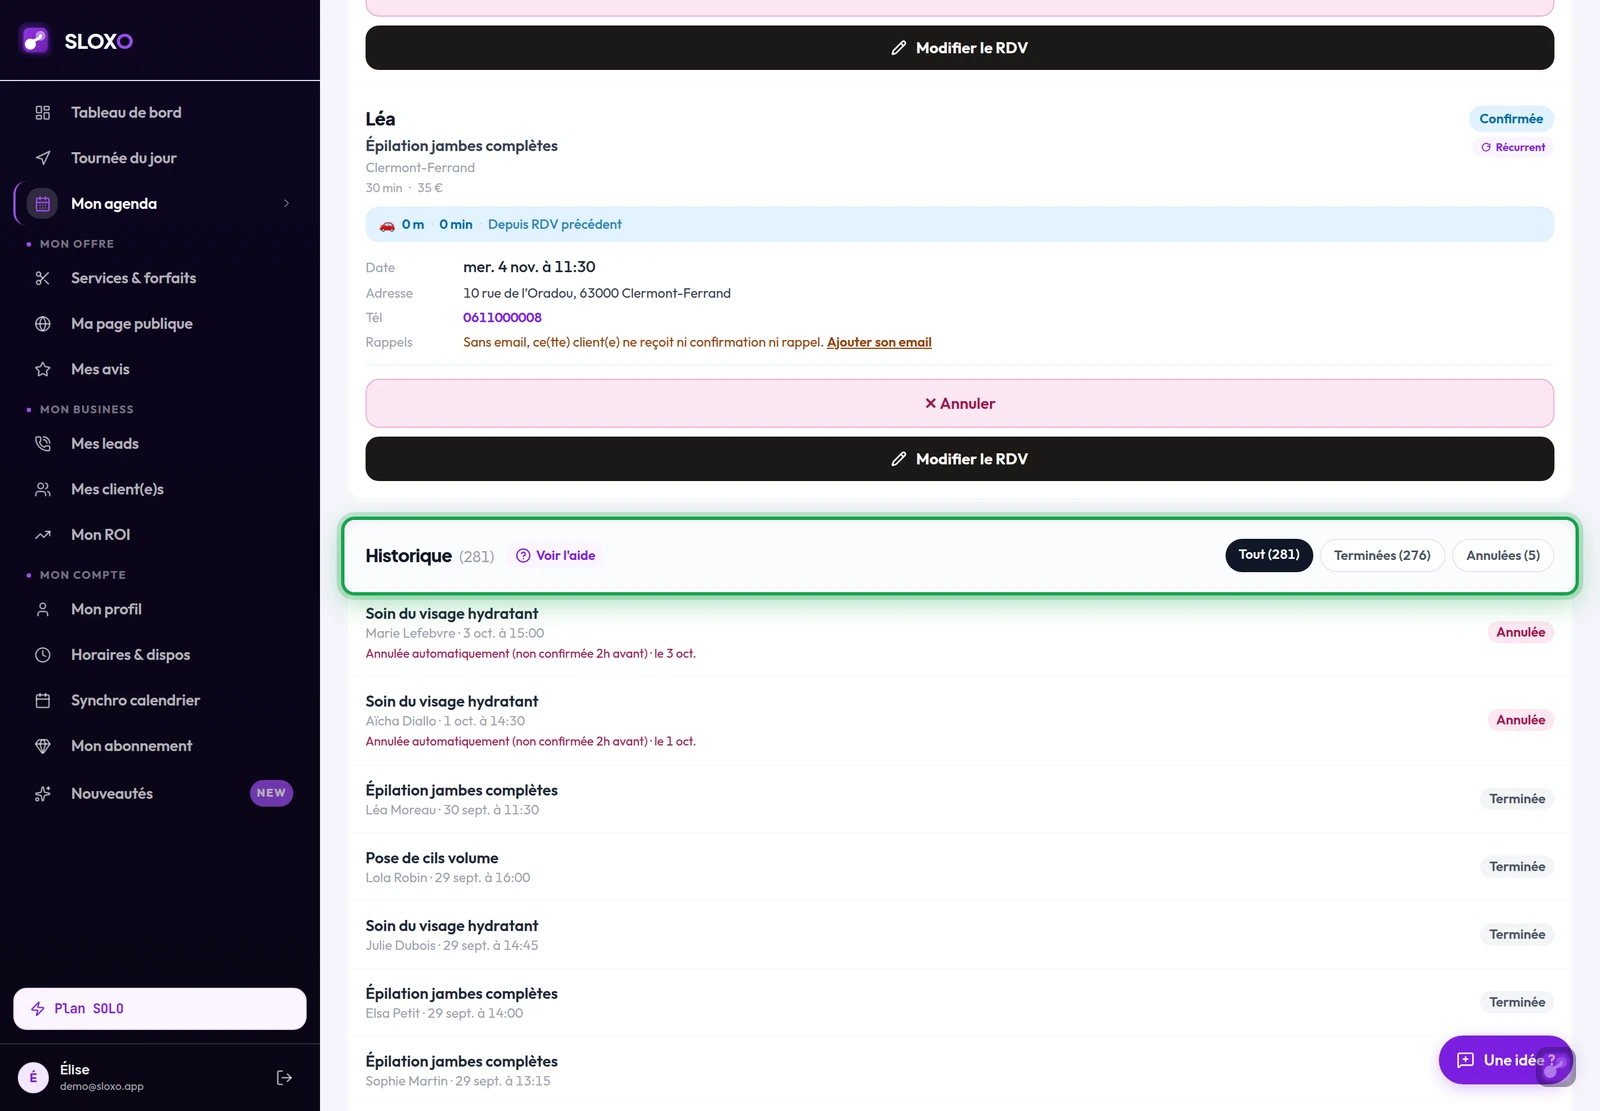The width and height of the screenshot is (1600, 1111).
Task: Open Mes avis star icon
Action: (x=43, y=369)
